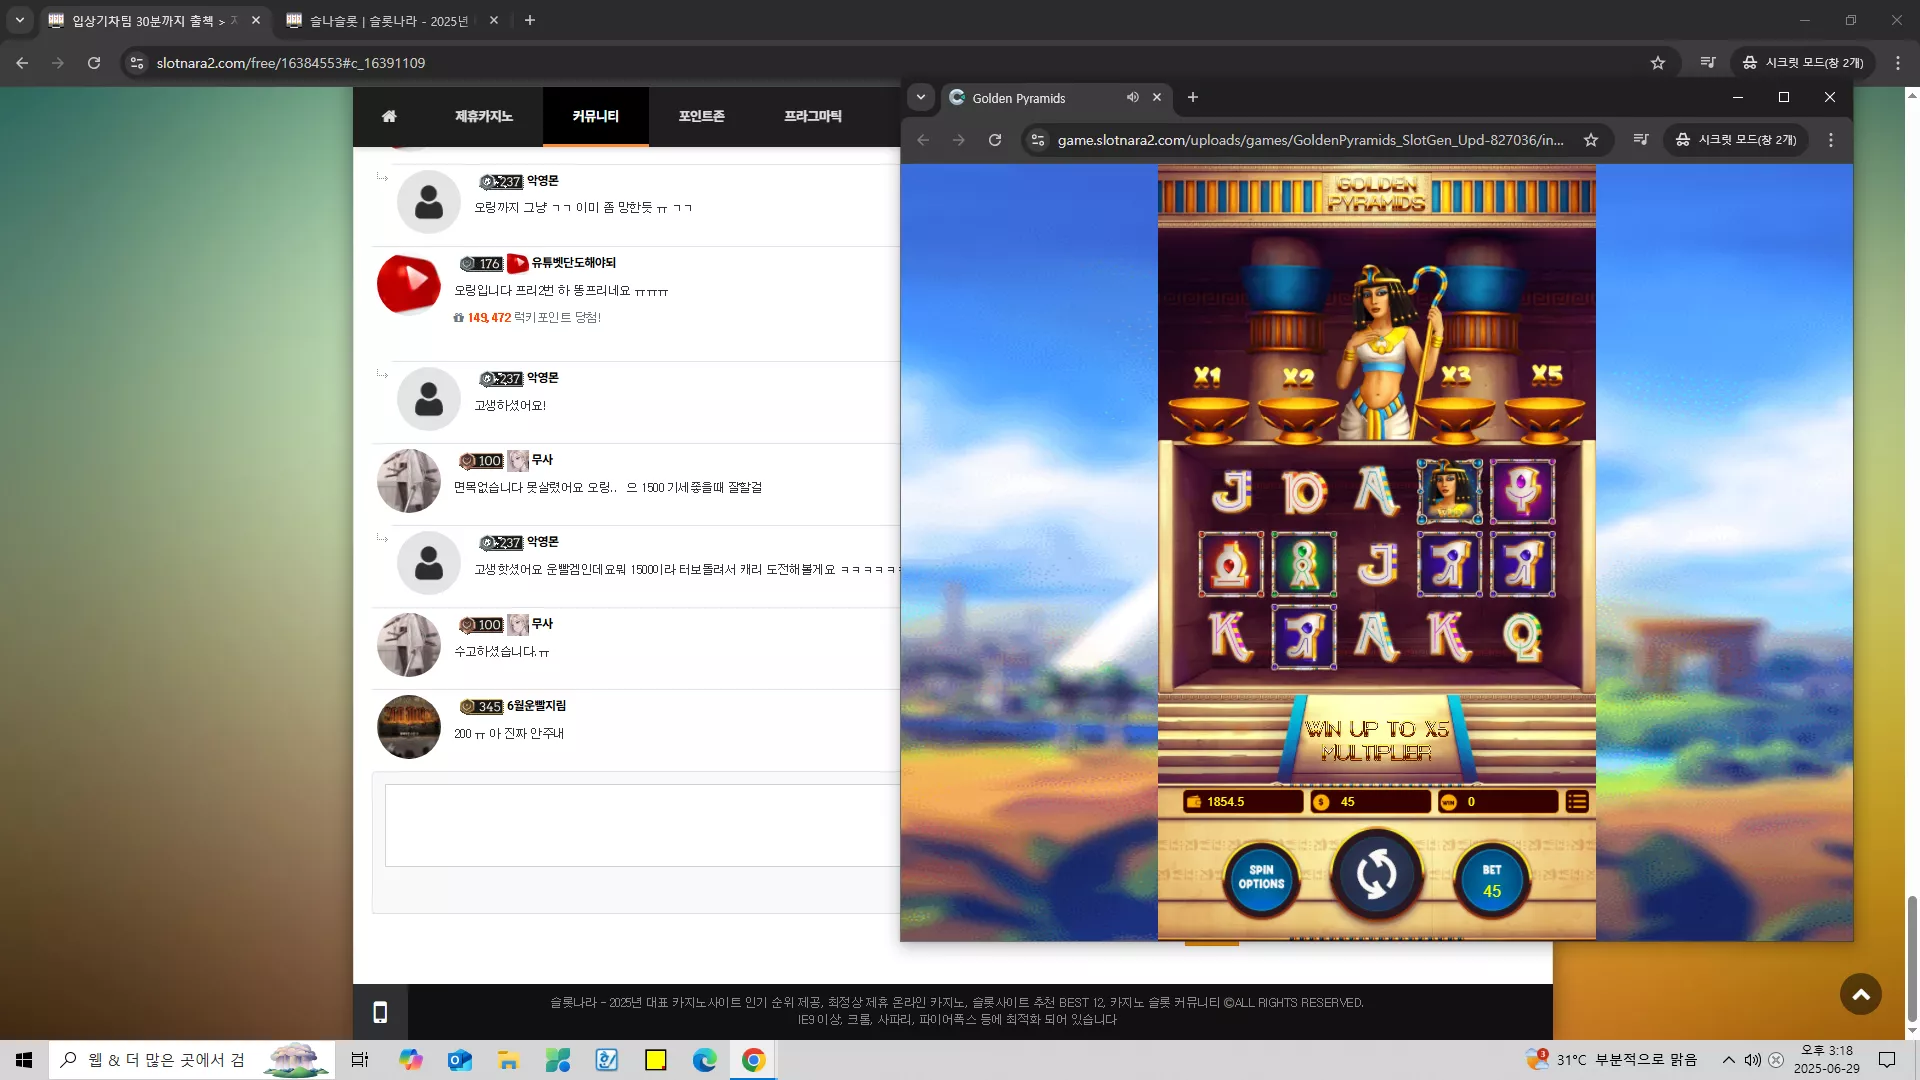Click the 6월운빨지림 username
Viewport: 1920px width, 1080px height.
pyautogui.click(x=536, y=706)
